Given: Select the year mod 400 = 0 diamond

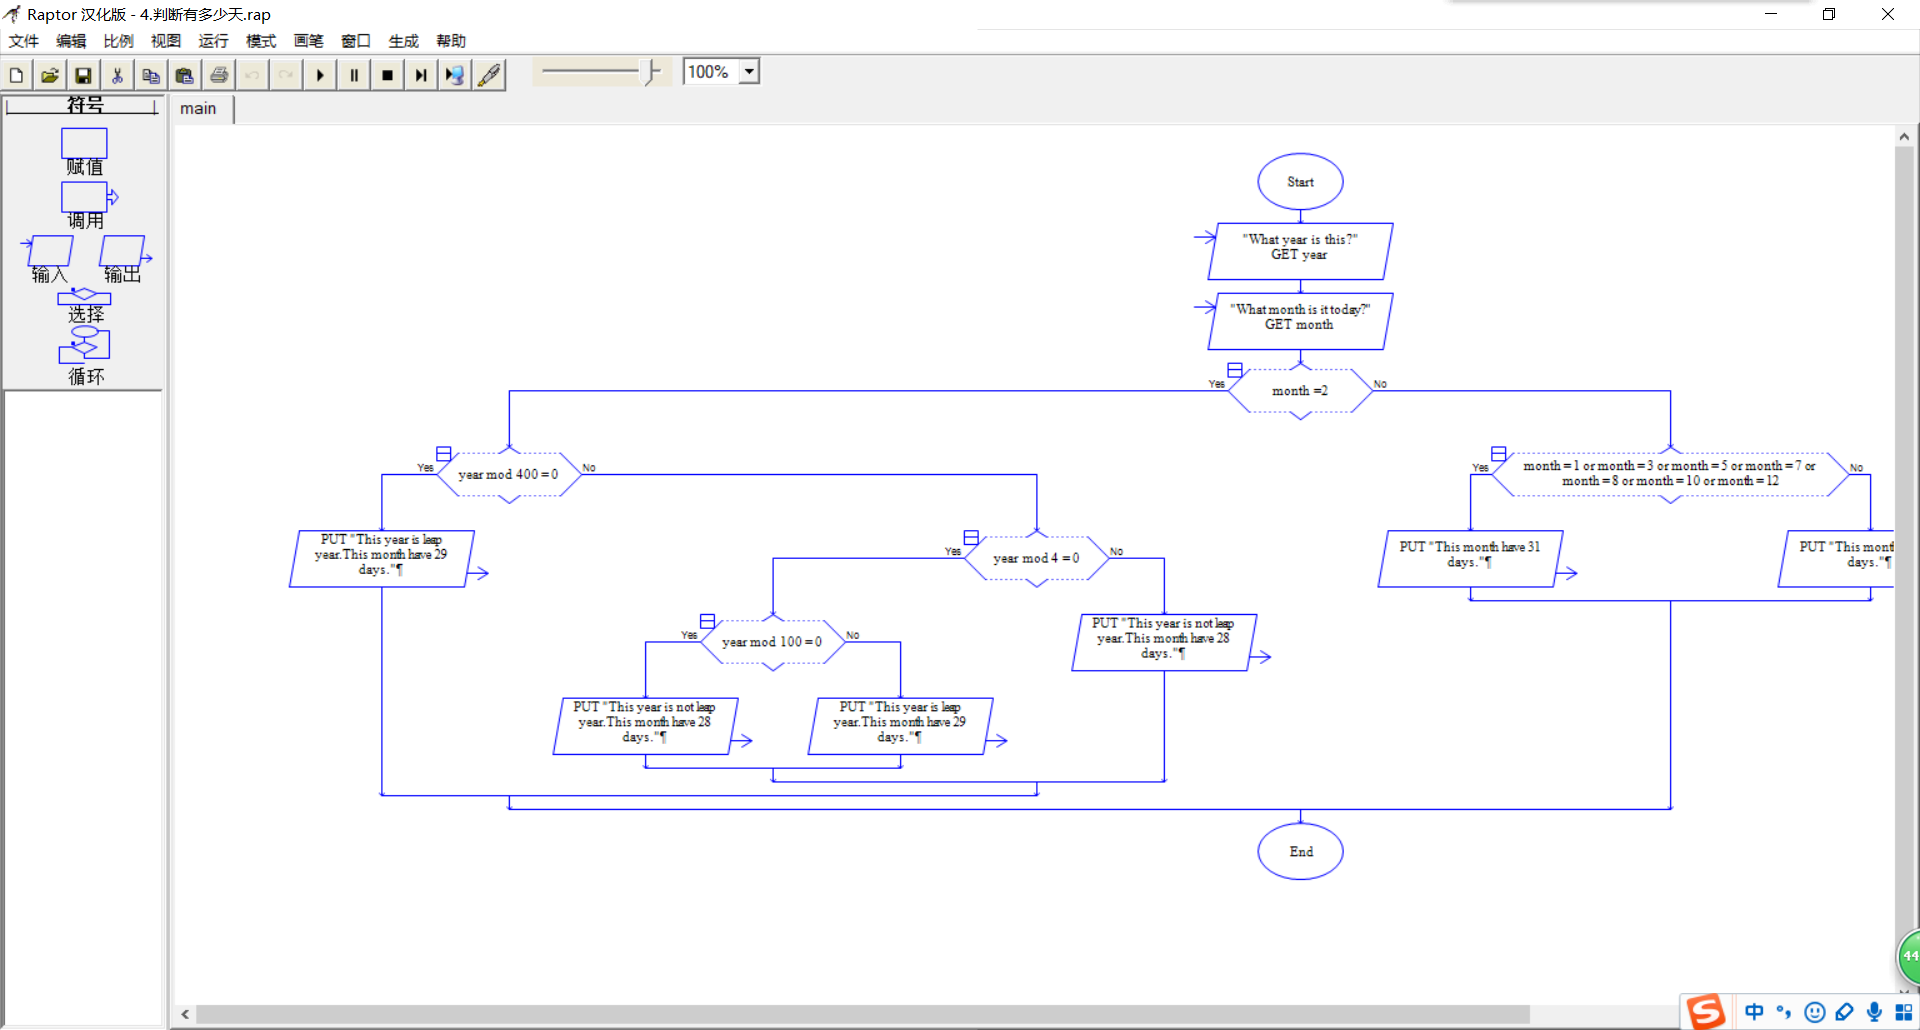Looking at the screenshot, I should click(509, 475).
